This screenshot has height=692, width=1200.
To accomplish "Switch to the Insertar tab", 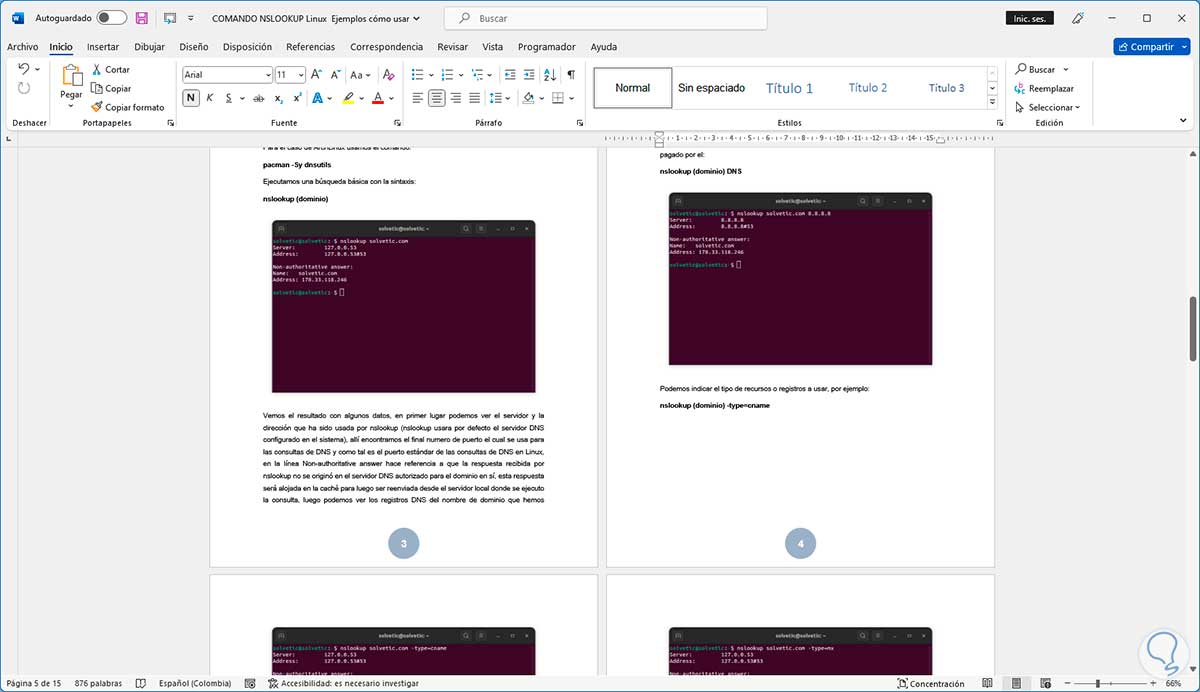I will pyautogui.click(x=103, y=47).
